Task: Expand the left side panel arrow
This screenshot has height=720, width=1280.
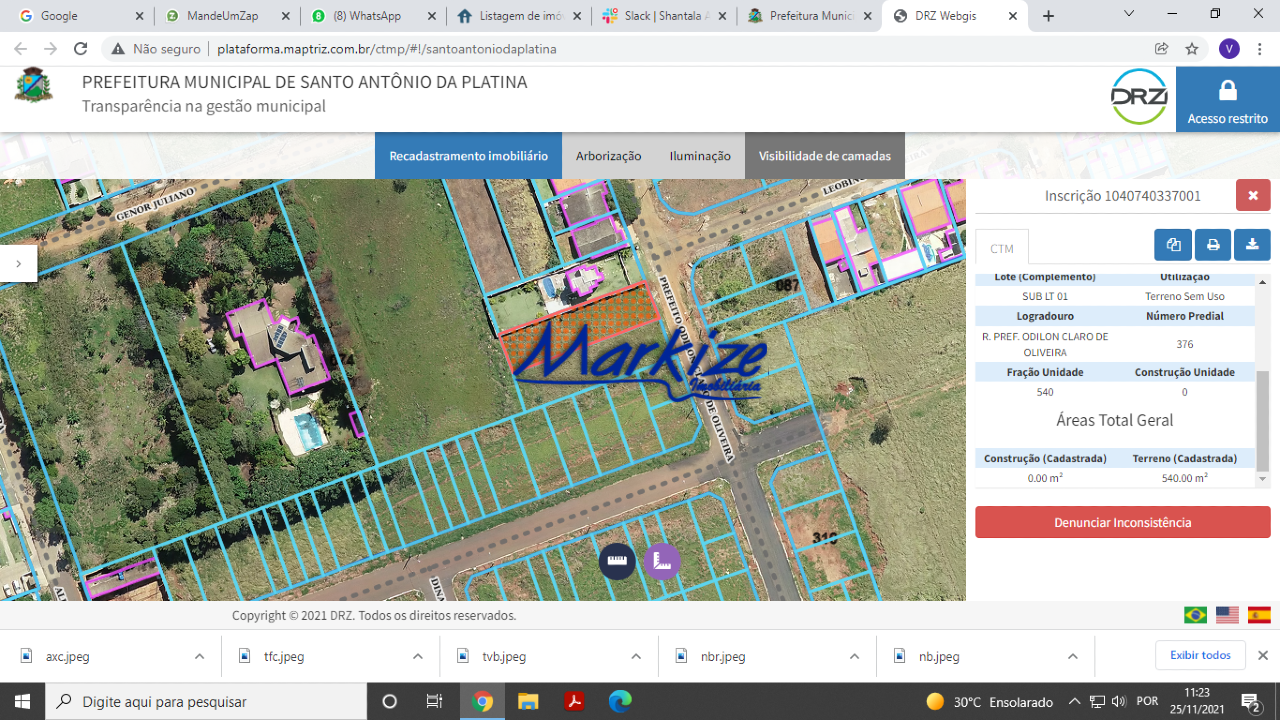Action: click(18, 263)
